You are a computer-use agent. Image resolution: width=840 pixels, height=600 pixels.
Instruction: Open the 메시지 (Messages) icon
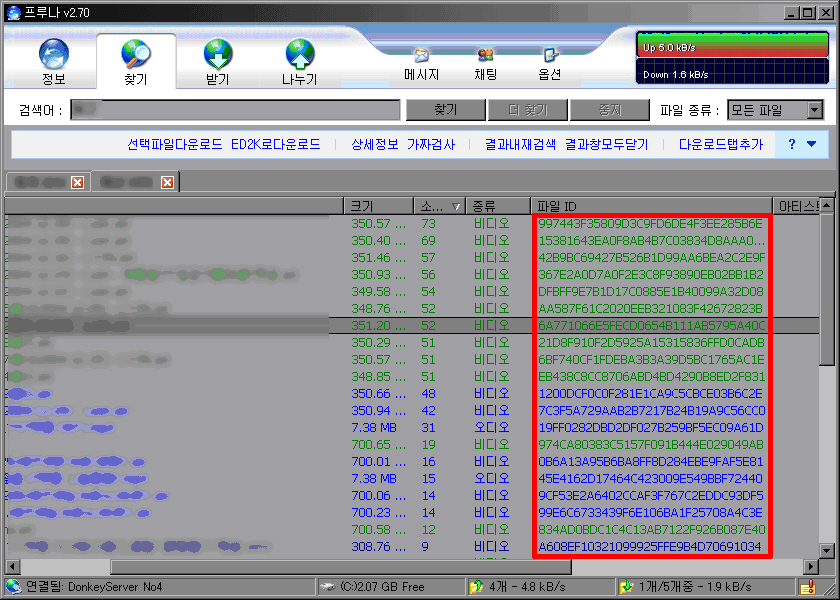pos(421,63)
